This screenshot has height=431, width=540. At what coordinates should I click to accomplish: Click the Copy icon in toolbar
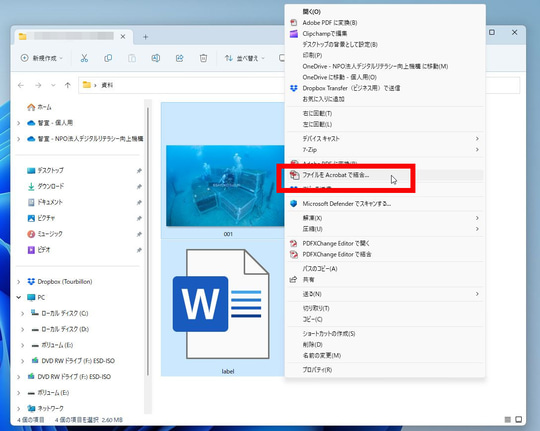(x=108, y=58)
